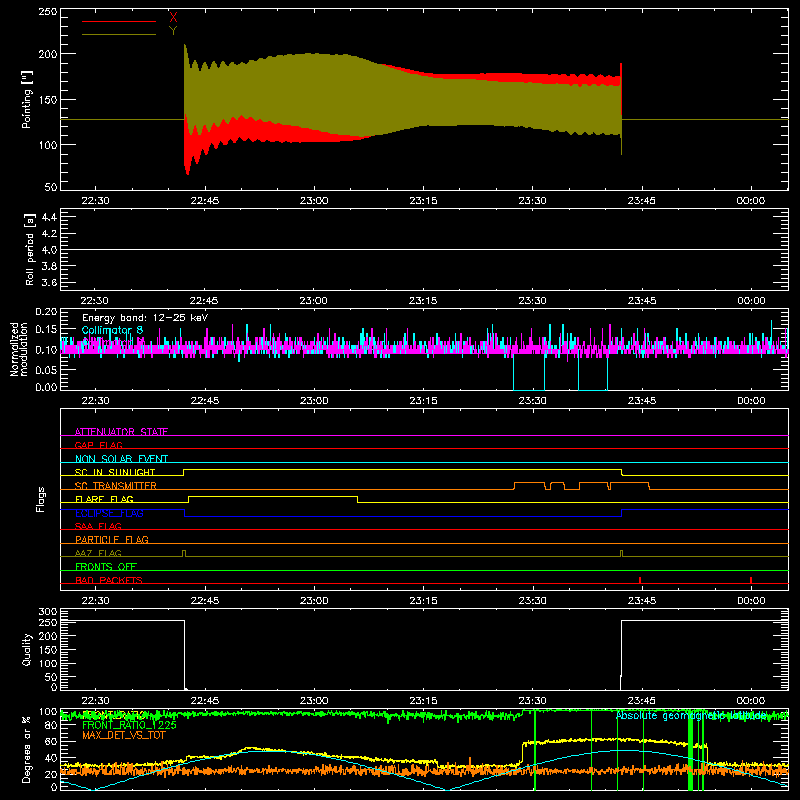This screenshot has width=800, height=800.
Task: Click the BAD_PACKETS flag label
Action: (x=109, y=580)
